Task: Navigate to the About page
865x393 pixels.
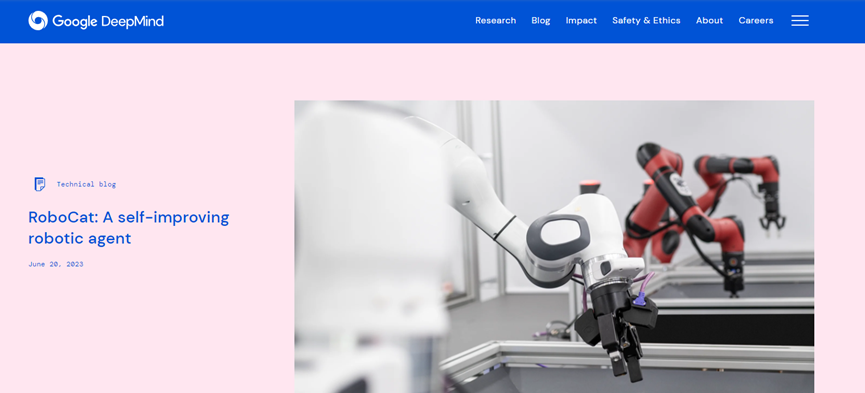Action: (709, 20)
